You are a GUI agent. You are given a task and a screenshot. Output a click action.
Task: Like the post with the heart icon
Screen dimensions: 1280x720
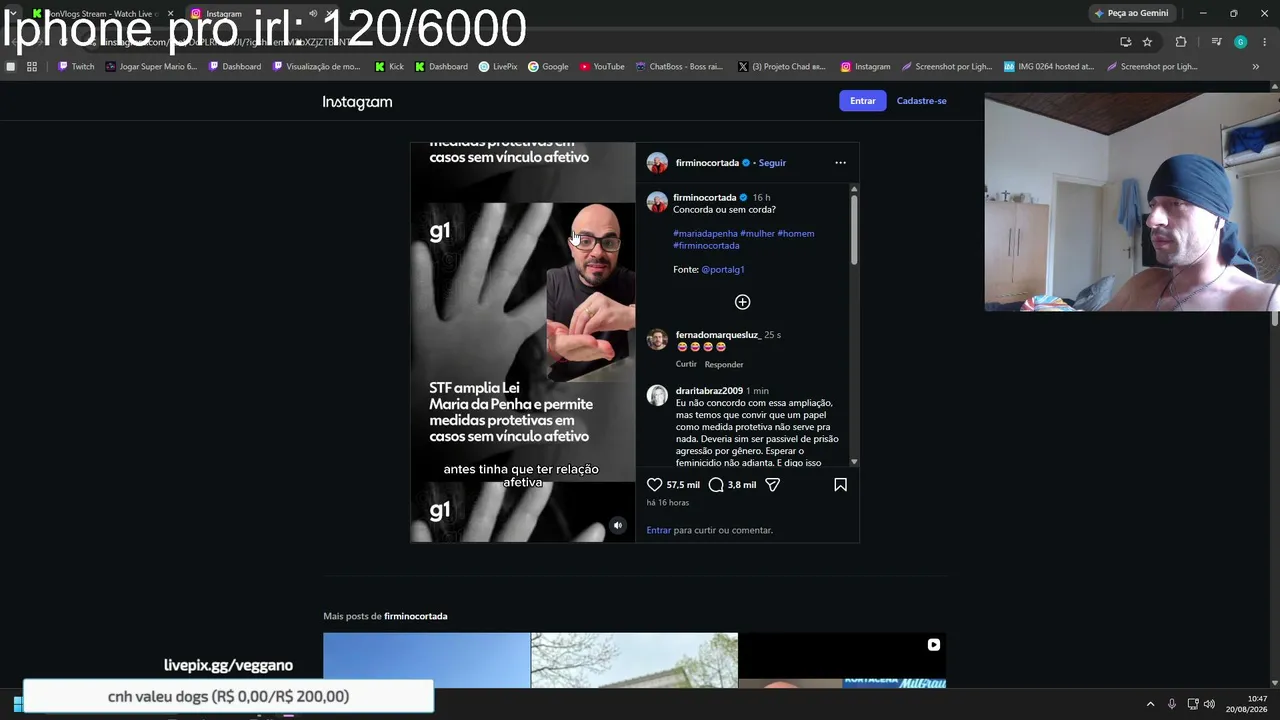click(655, 485)
